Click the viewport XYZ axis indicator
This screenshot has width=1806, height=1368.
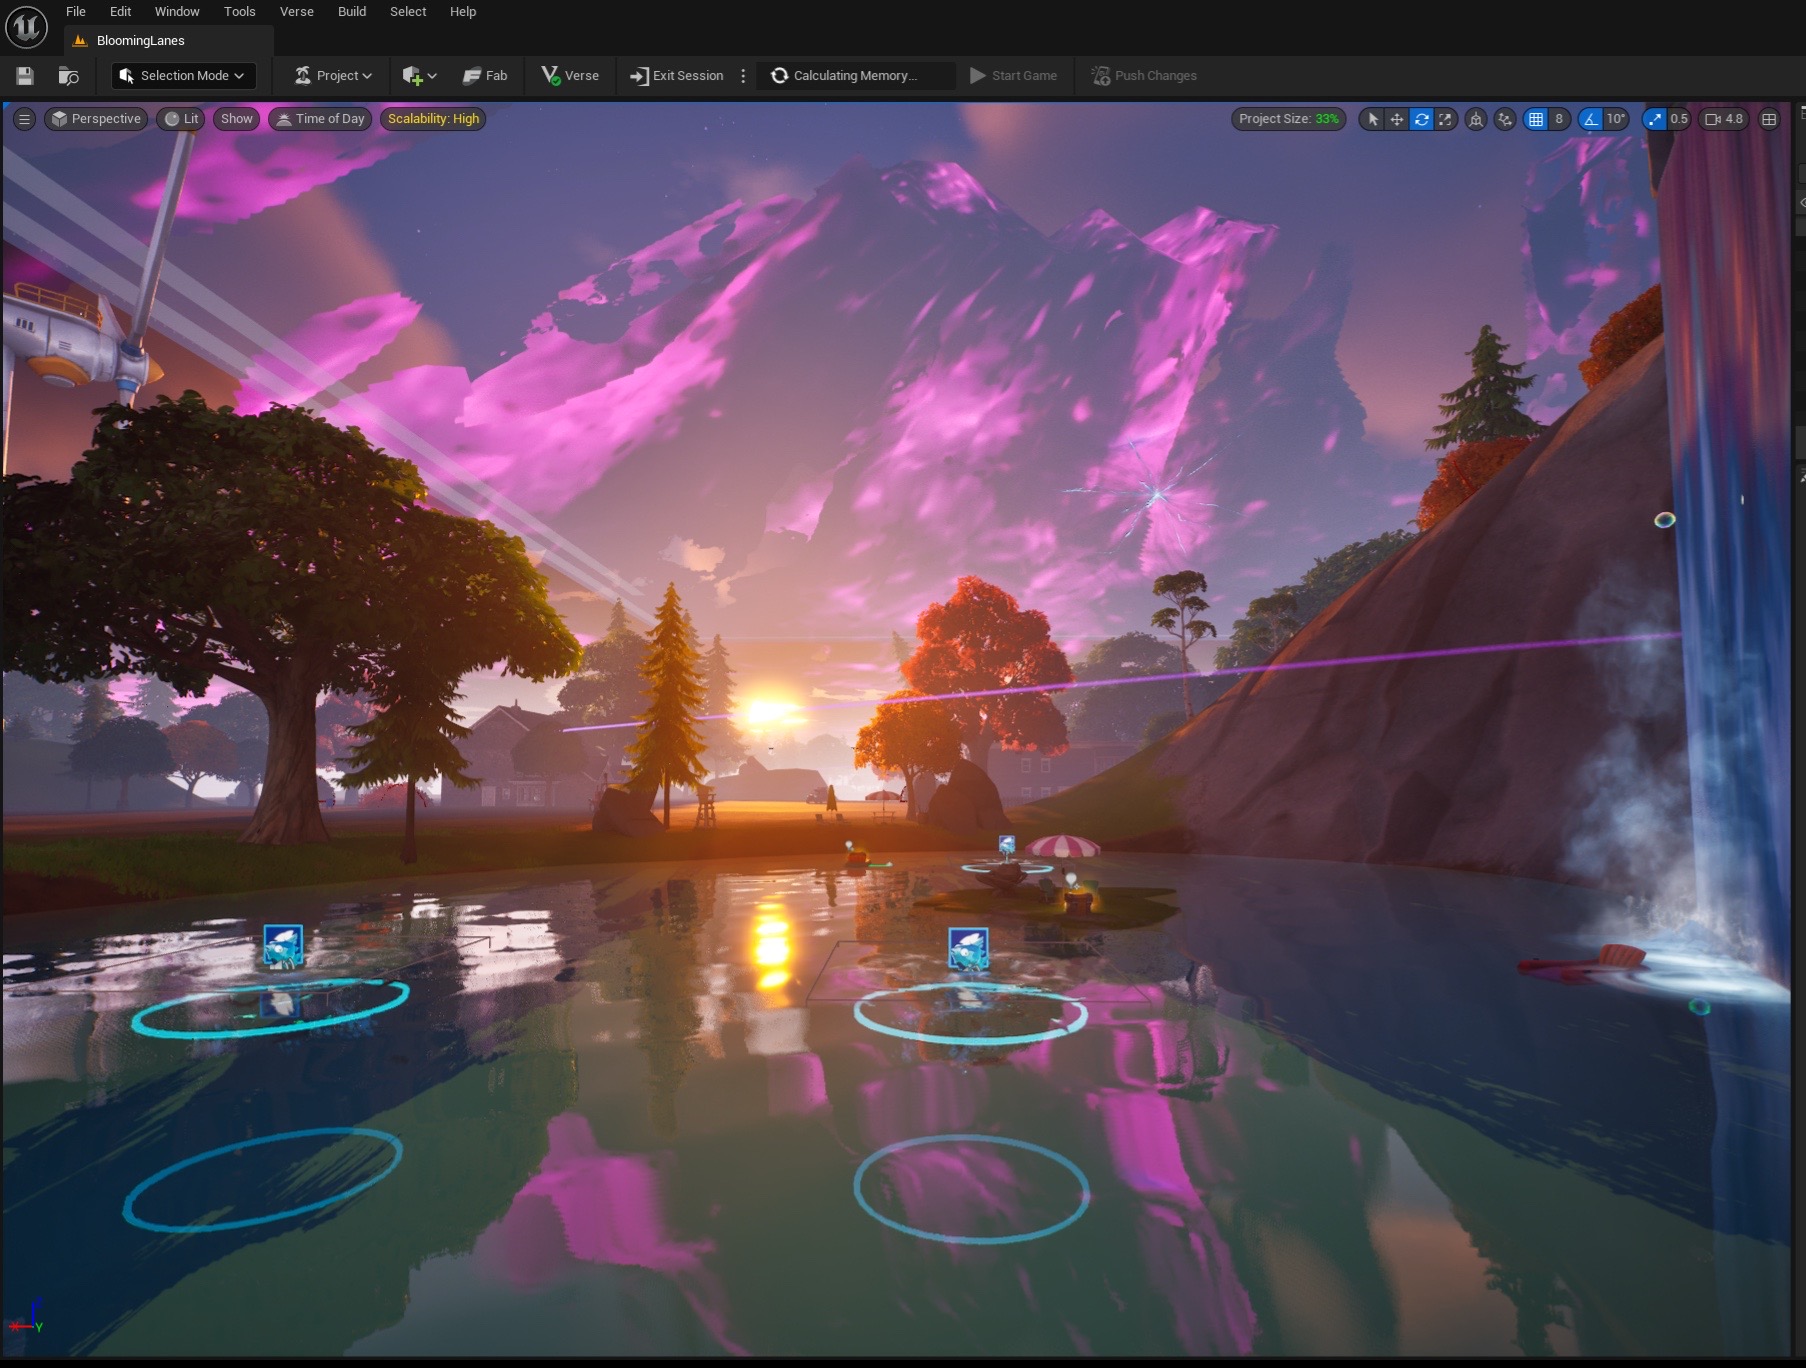click(x=27, y=1318)
